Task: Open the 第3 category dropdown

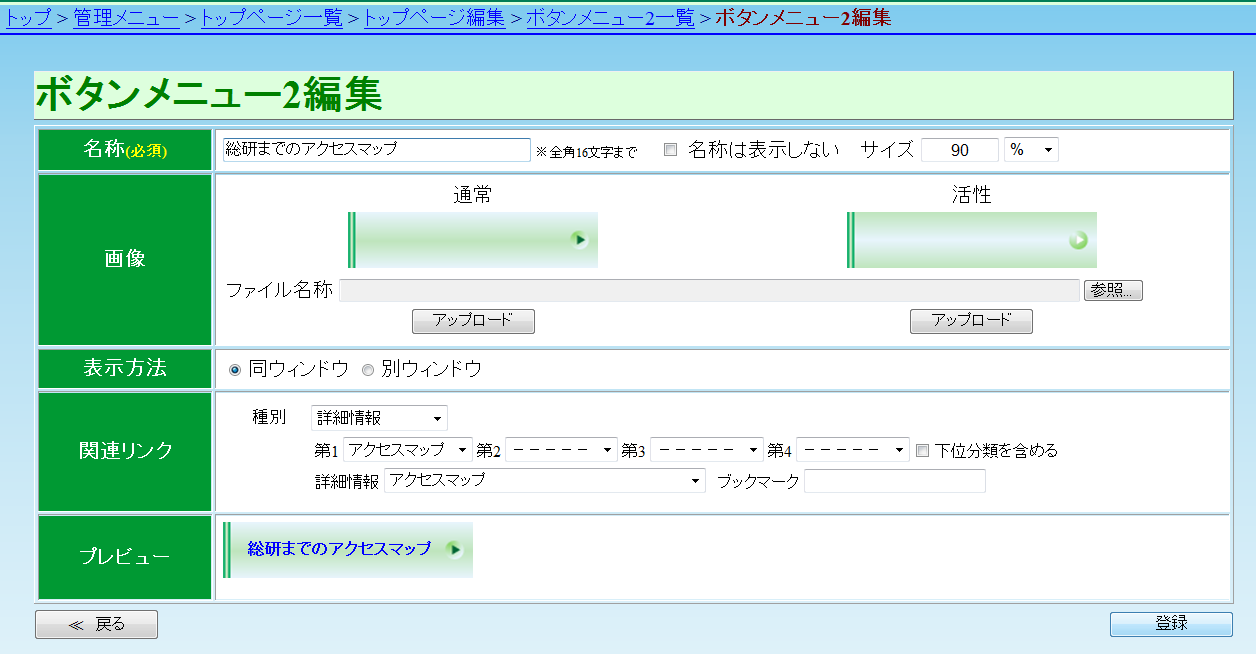Action: tap(706, 450)
